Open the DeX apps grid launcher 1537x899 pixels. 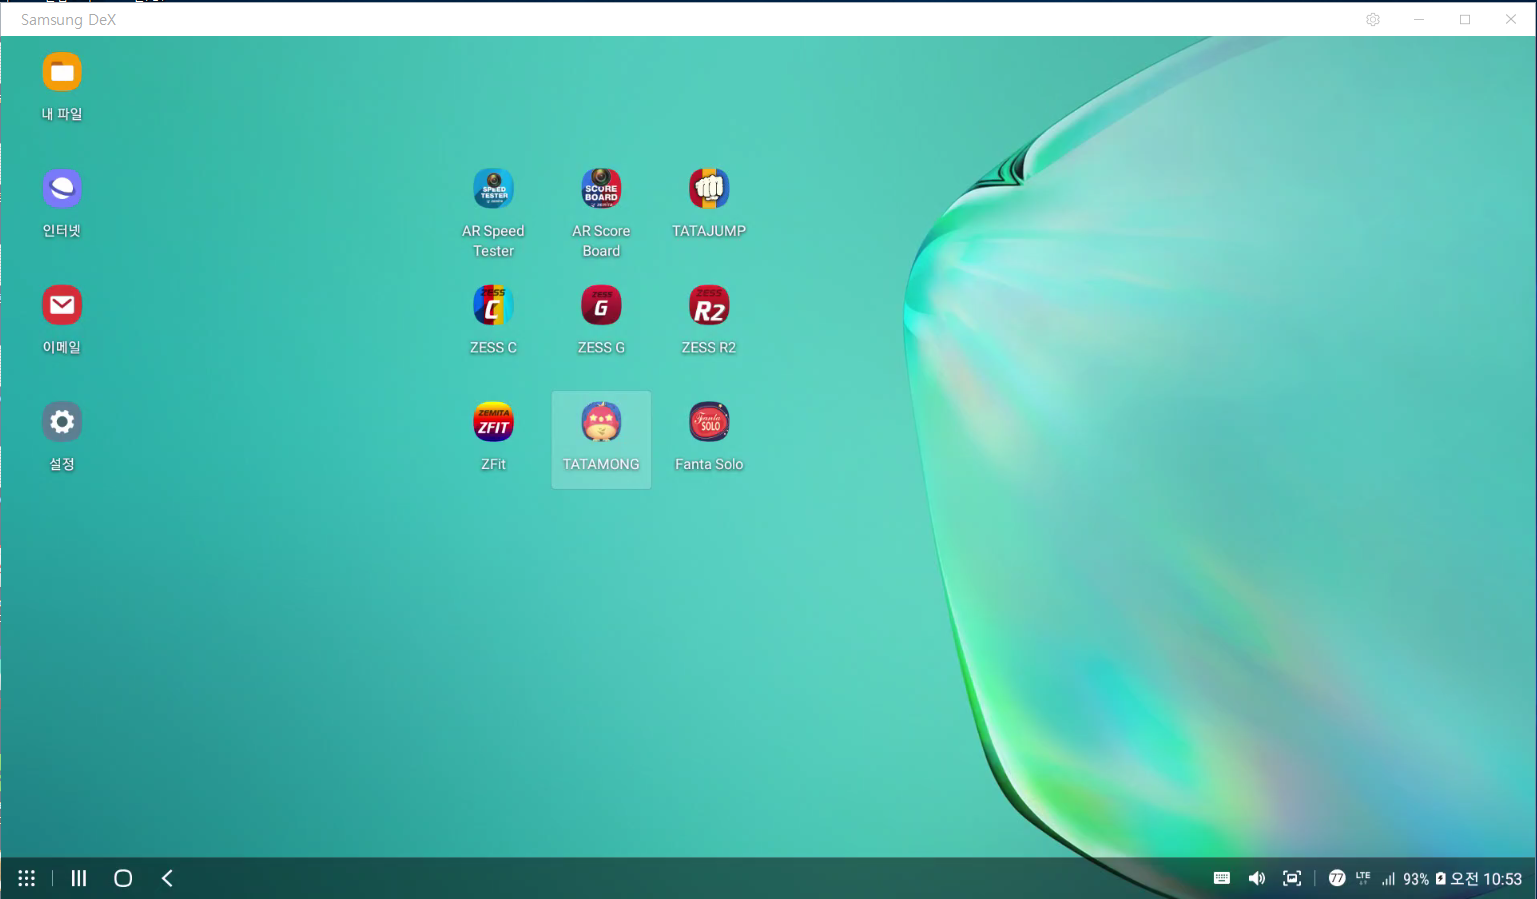(27, 878)
